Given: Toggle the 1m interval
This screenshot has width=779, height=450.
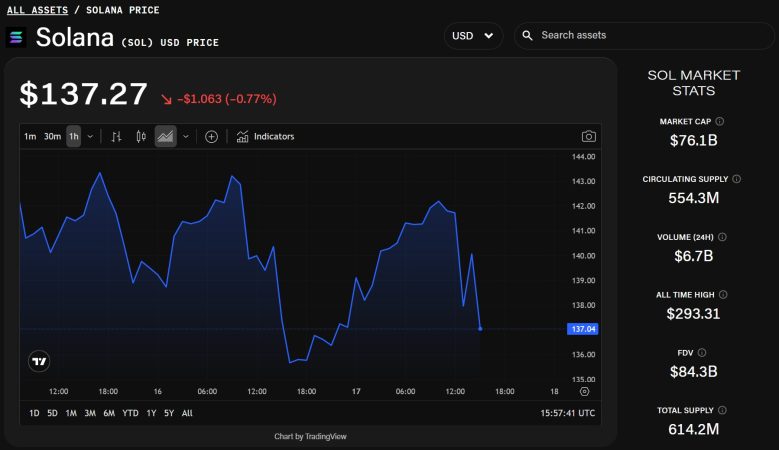Looking at the screenshot, I should (30, 136).
